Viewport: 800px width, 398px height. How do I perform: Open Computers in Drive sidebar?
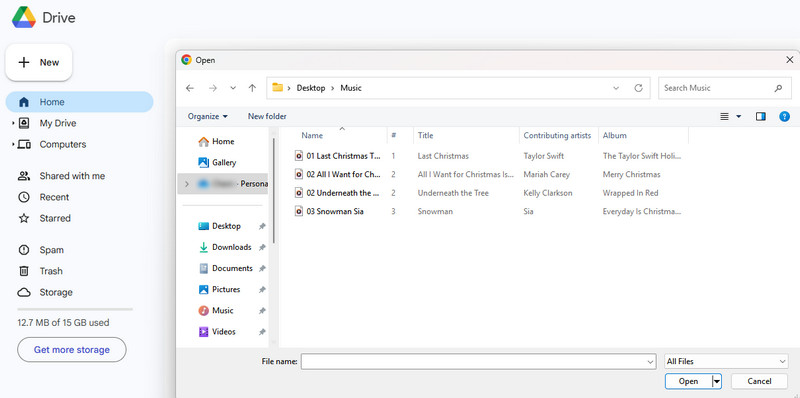63,144
